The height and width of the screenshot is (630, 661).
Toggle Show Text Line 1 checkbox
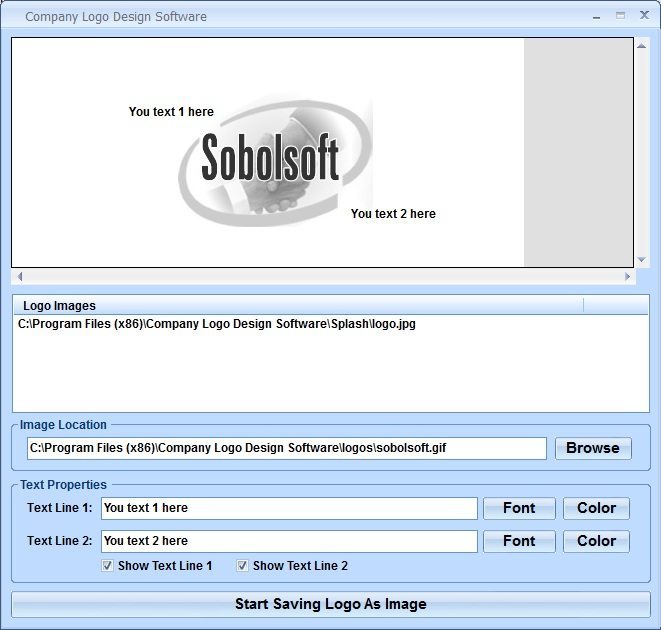click(107, 565)
